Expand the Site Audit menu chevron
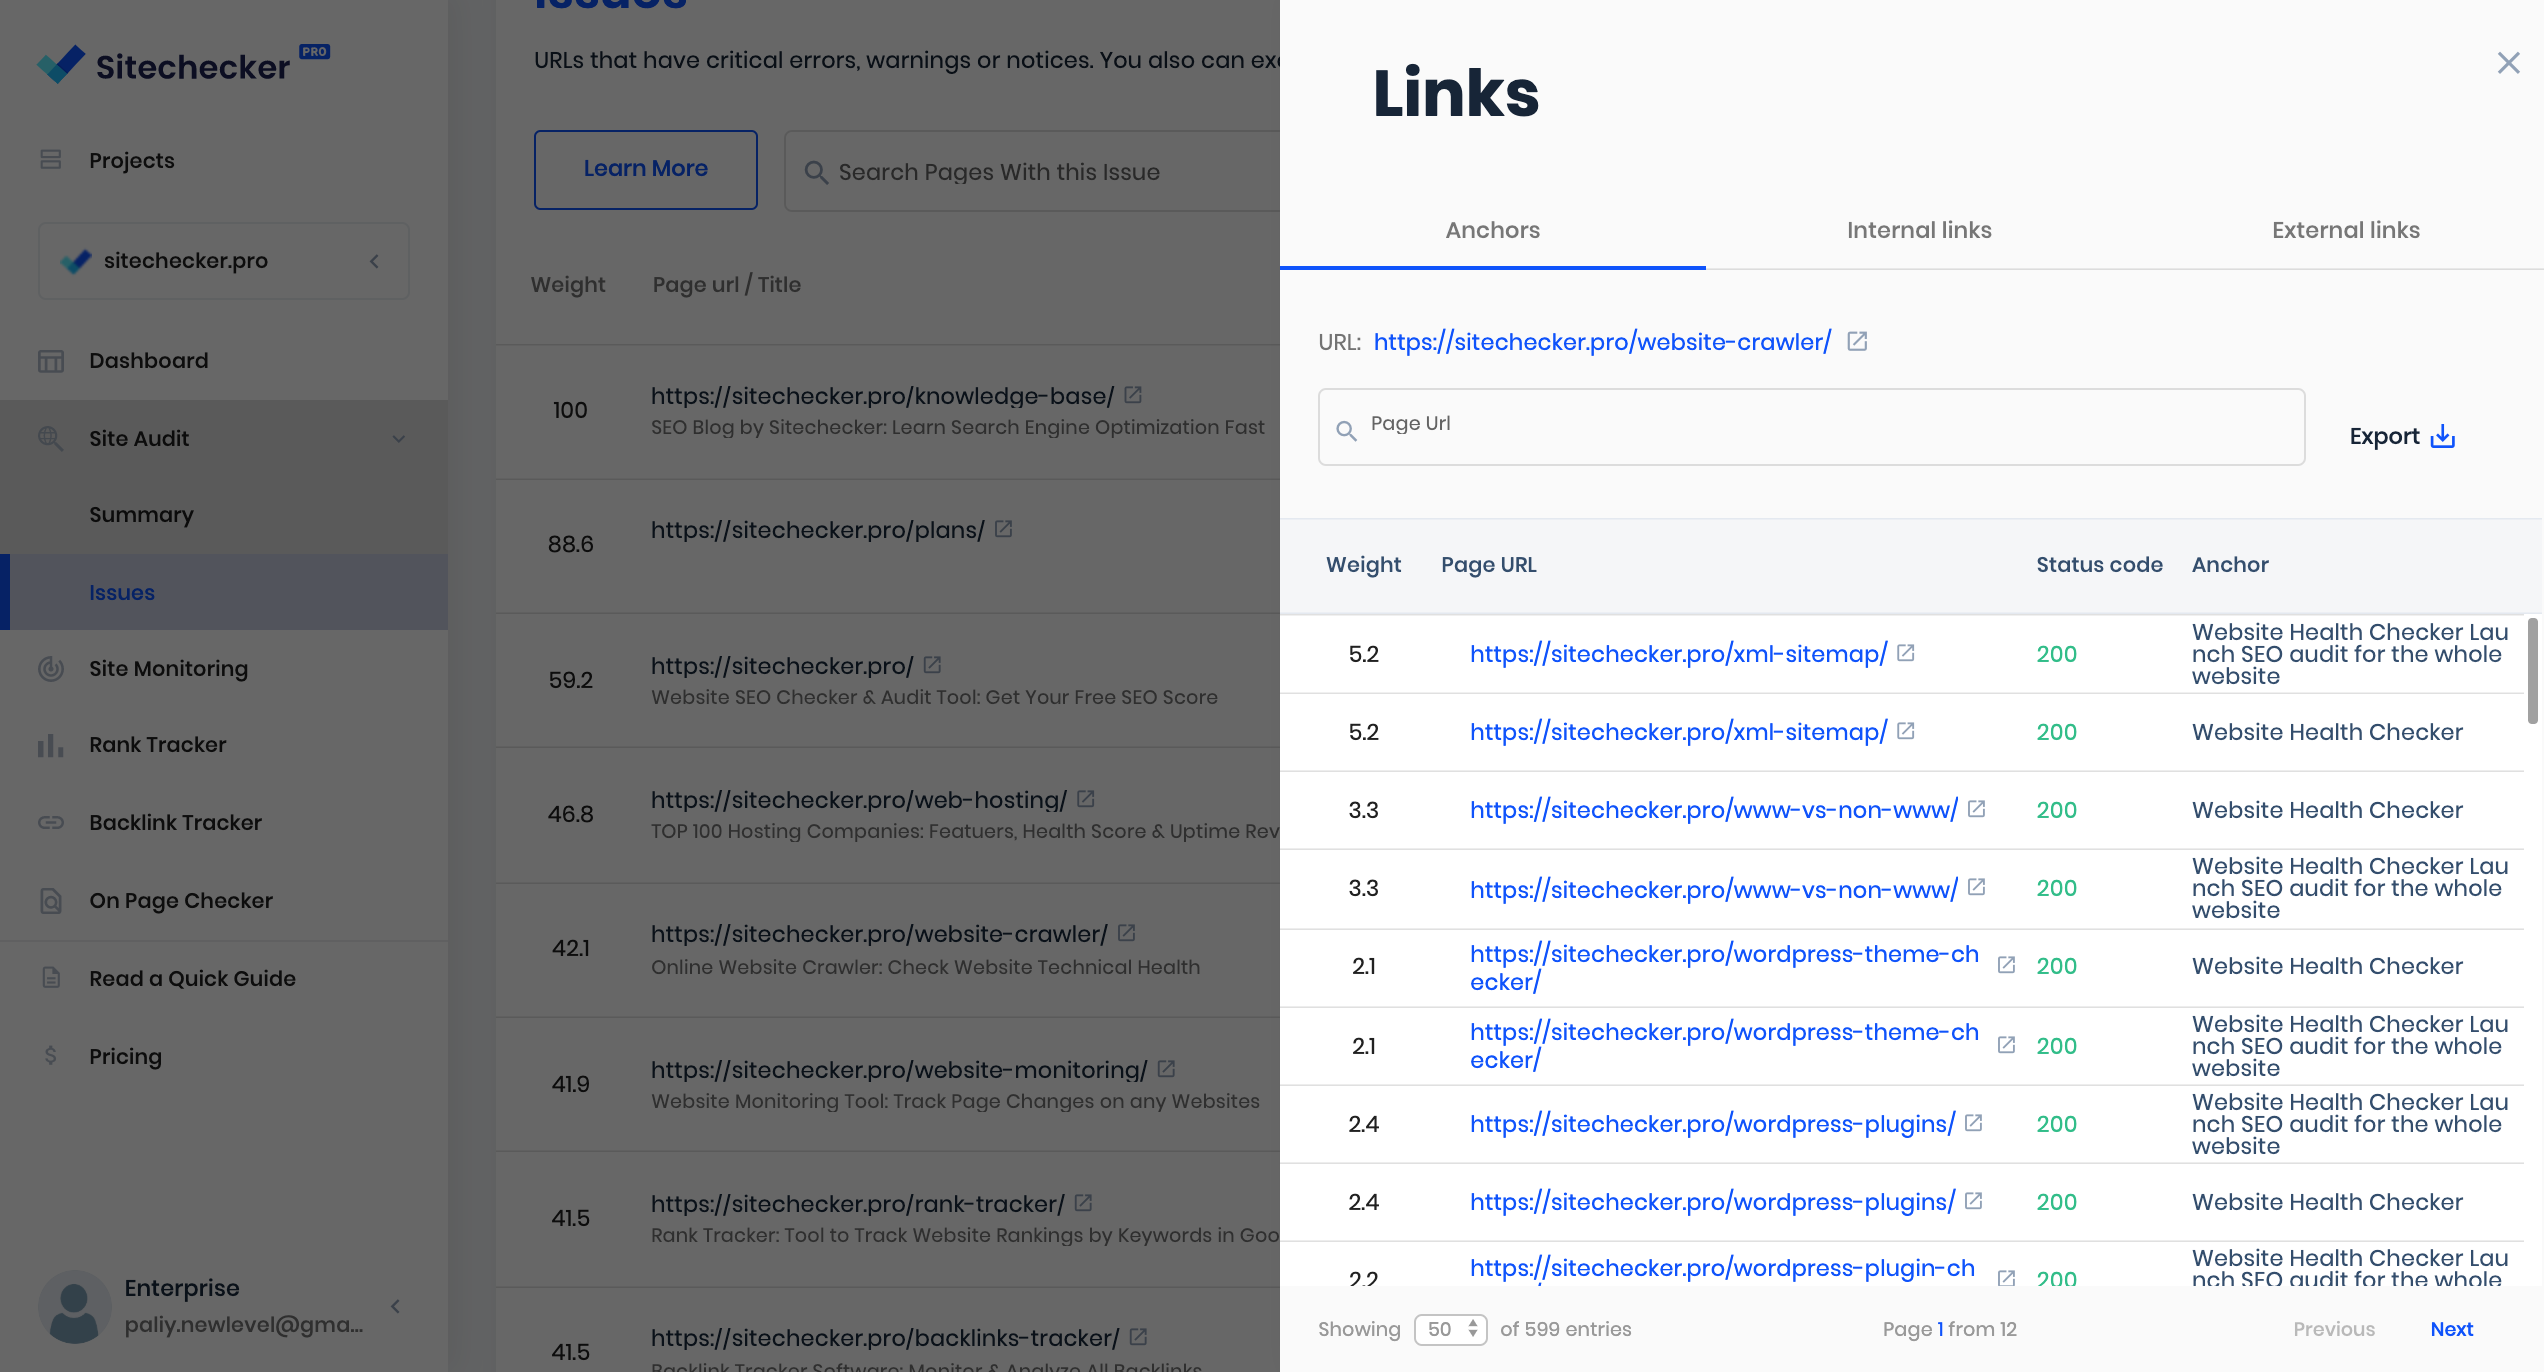 pos(399,439)
